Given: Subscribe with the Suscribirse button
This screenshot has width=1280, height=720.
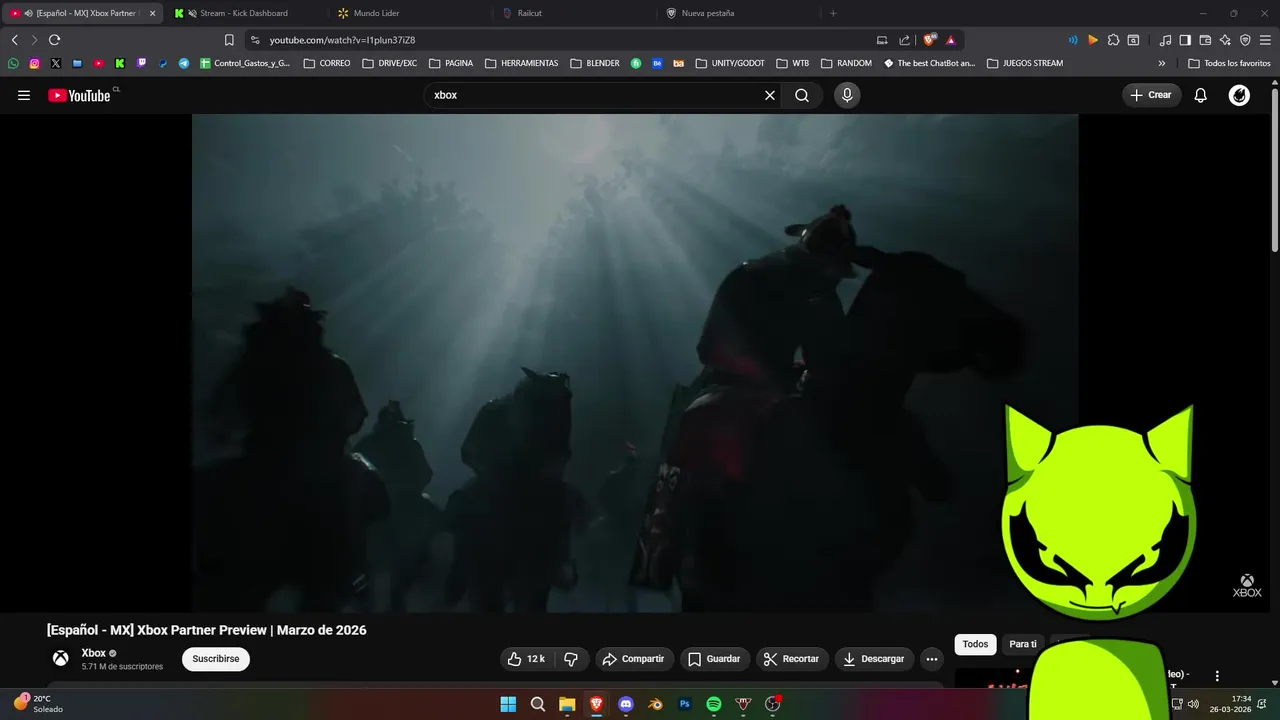Looking at the screenshot, I should click(x=216, y=659).
